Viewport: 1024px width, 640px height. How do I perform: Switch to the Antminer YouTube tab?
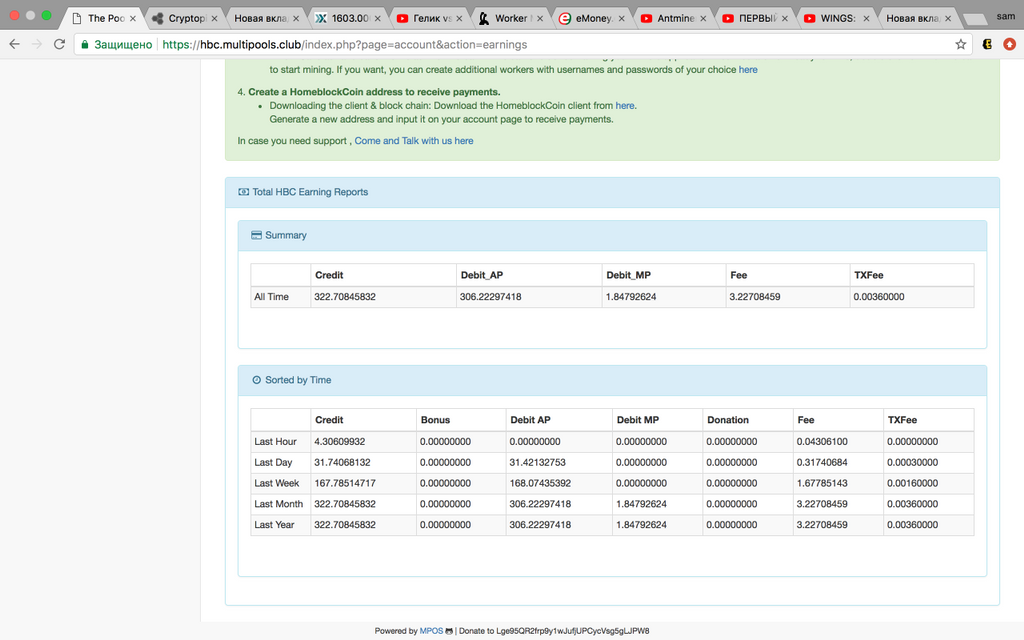click(x=670, y=18)
